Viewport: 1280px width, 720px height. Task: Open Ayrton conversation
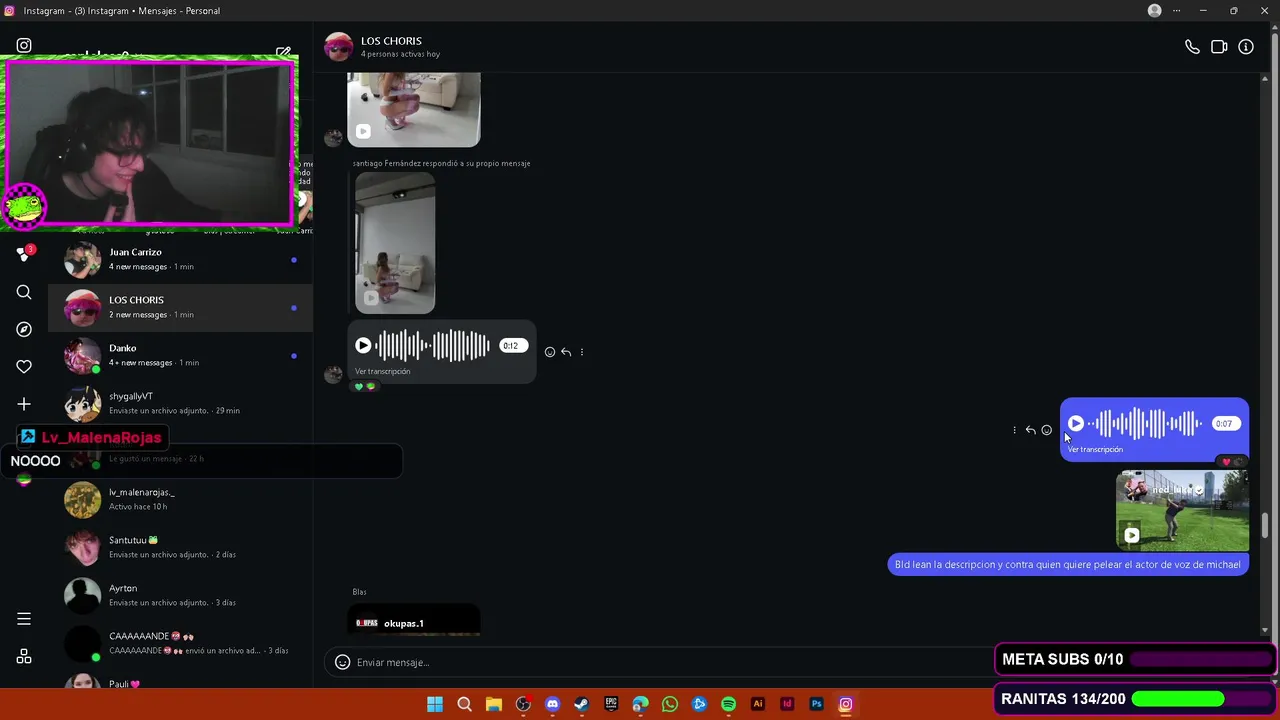click(180, 596)
